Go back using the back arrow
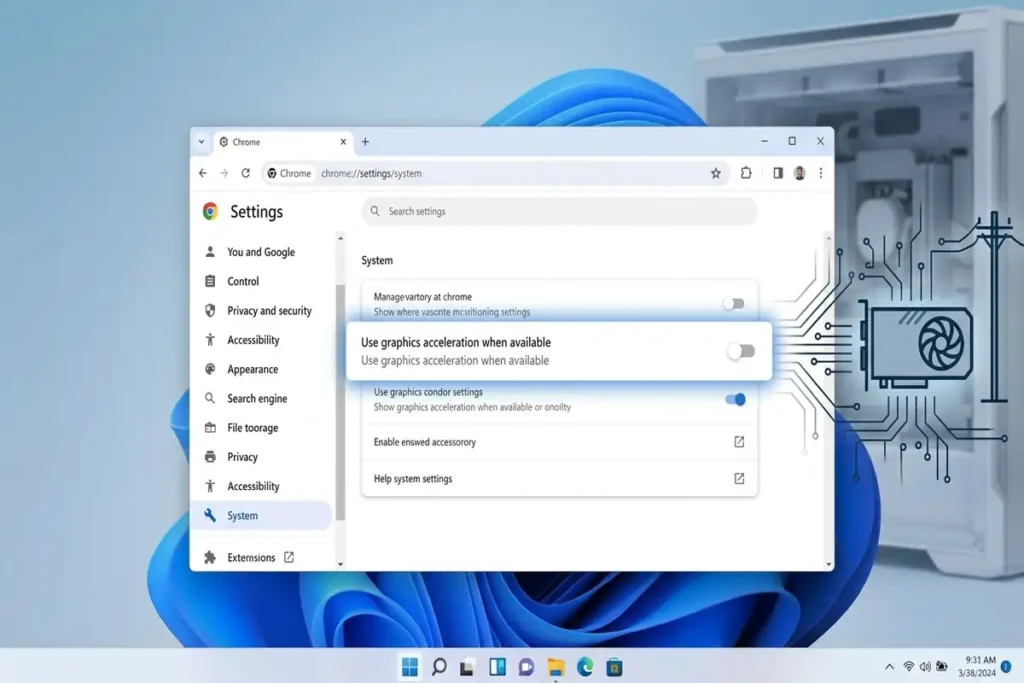 [203, 173]
